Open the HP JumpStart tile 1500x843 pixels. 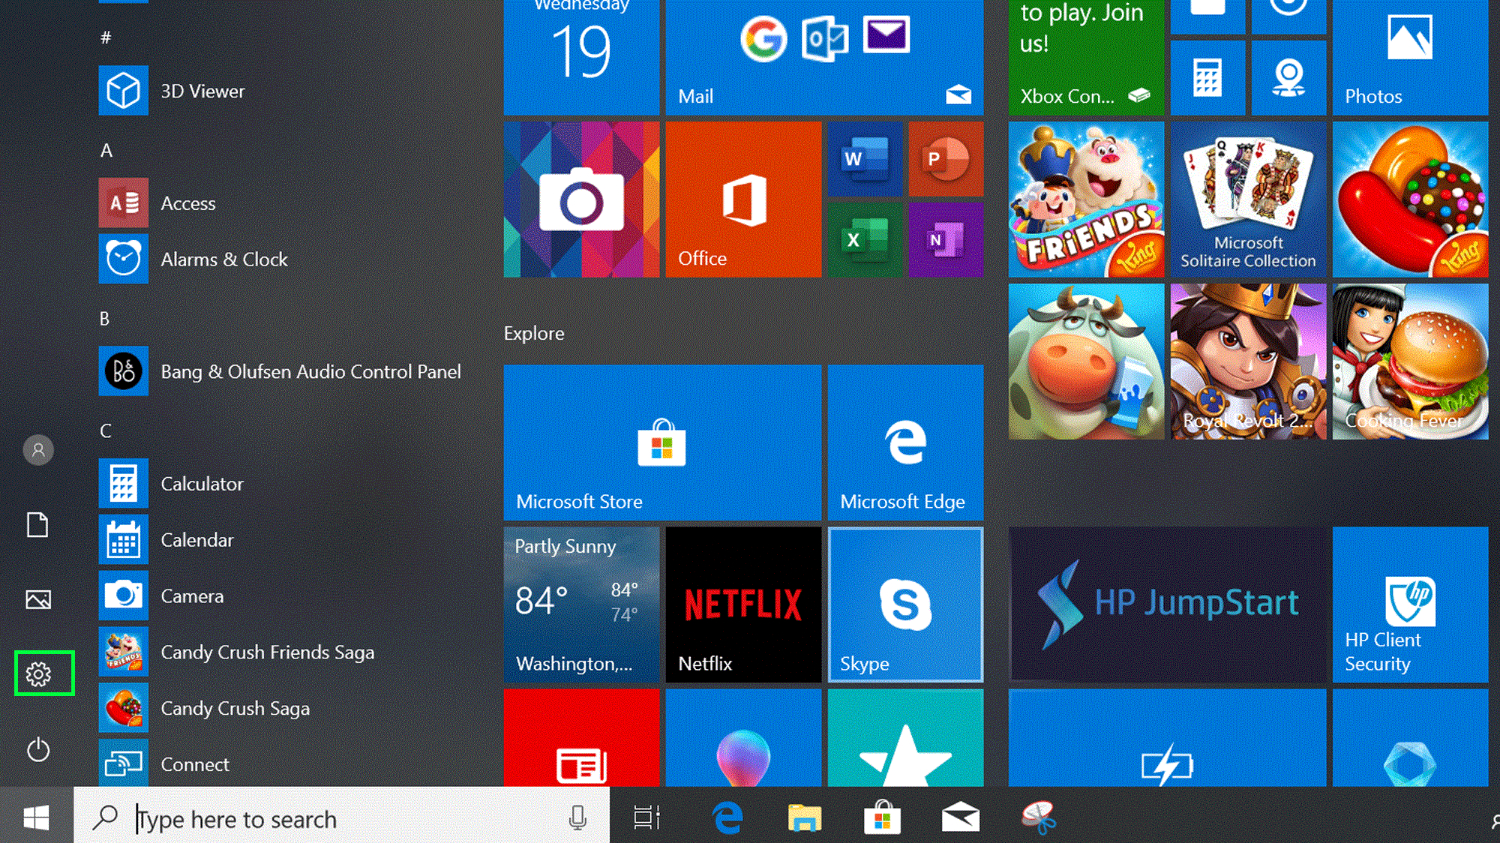point(1167,605)
